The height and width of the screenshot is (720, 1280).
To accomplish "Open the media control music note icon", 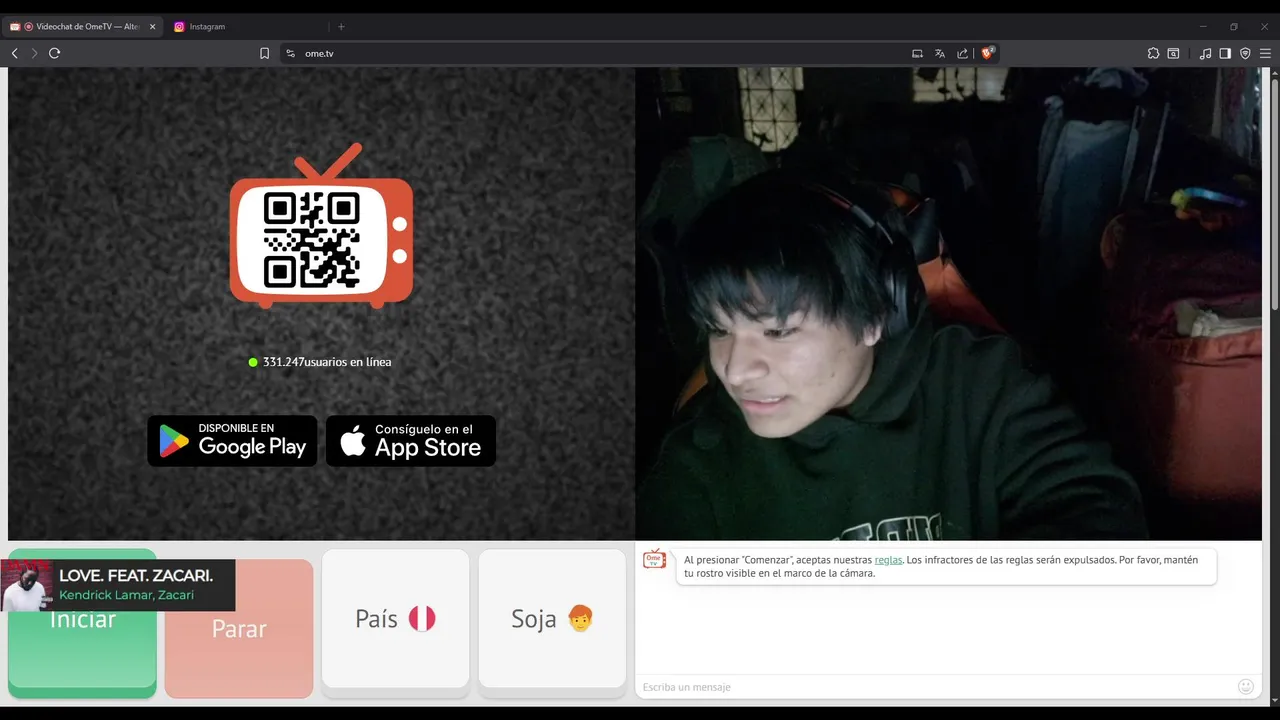I will pos(1206,53).
